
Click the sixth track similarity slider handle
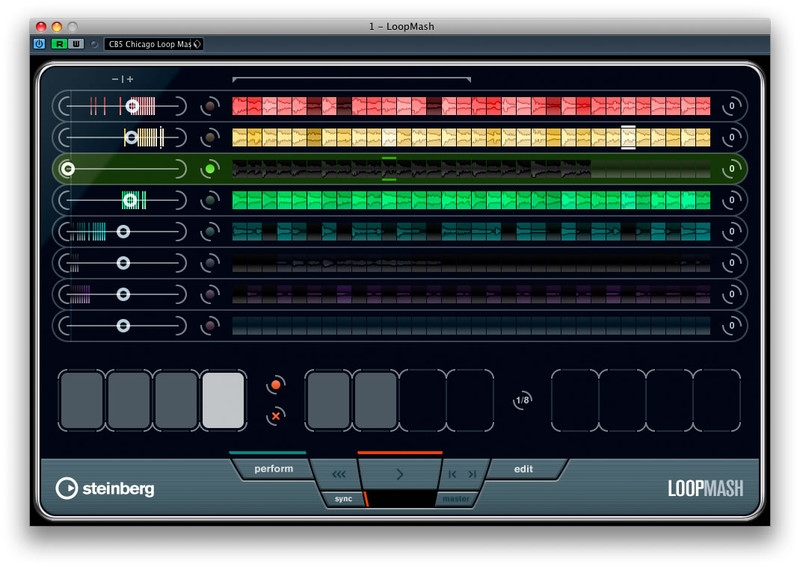click(x=123, y=263)
